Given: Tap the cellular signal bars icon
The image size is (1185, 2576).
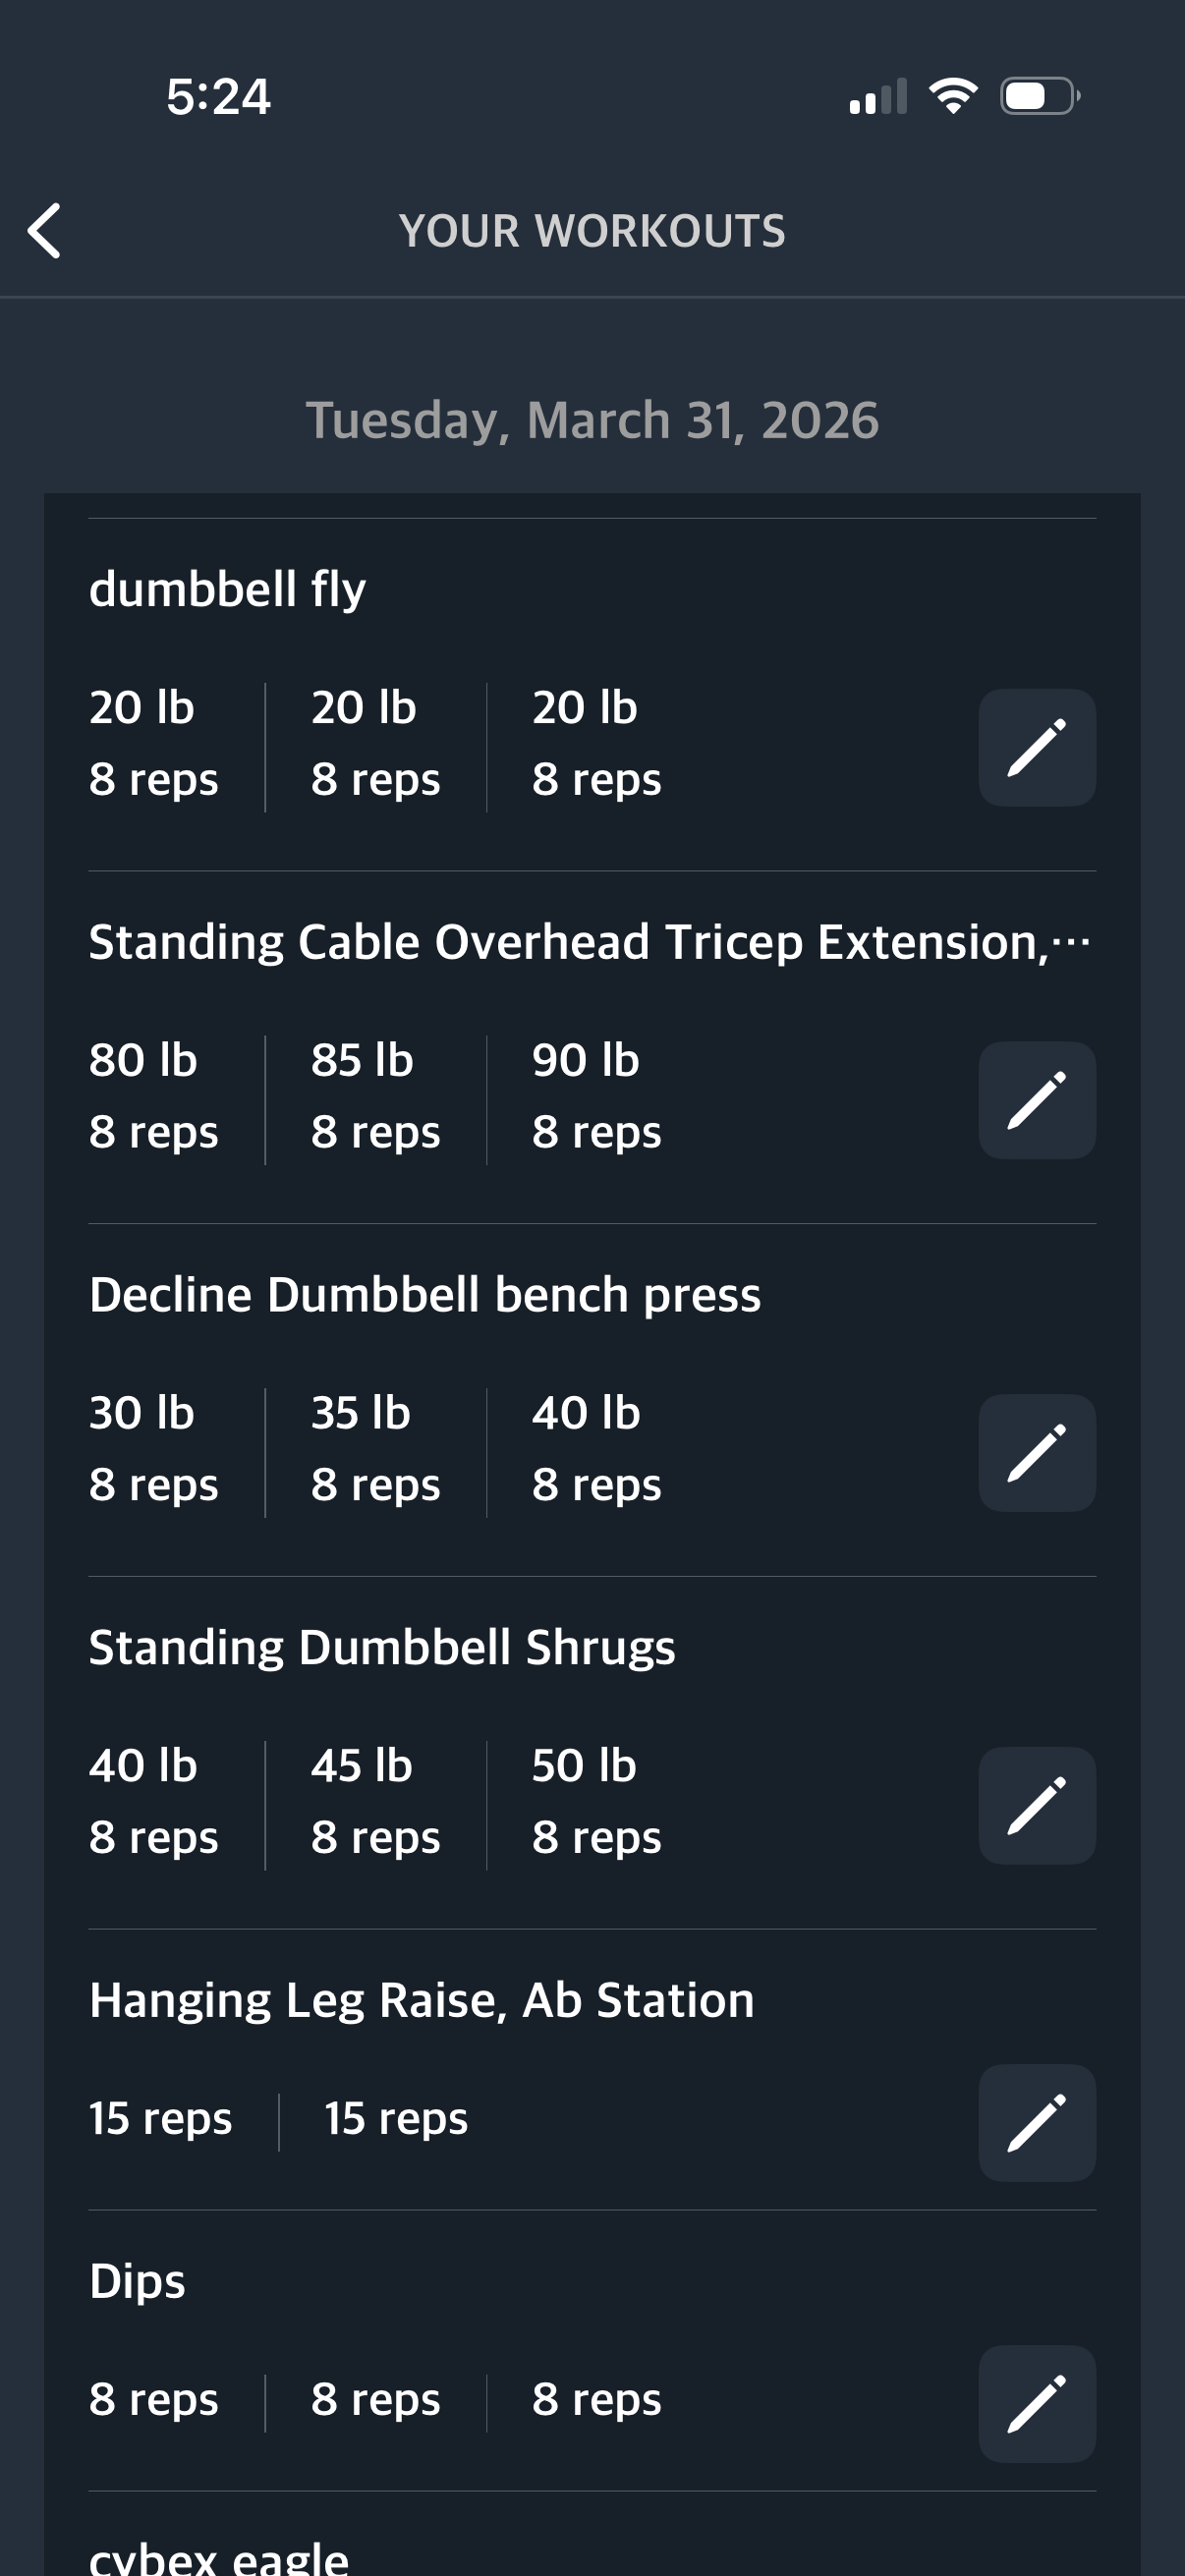Looking at the screenshot, I should [878, 97].
